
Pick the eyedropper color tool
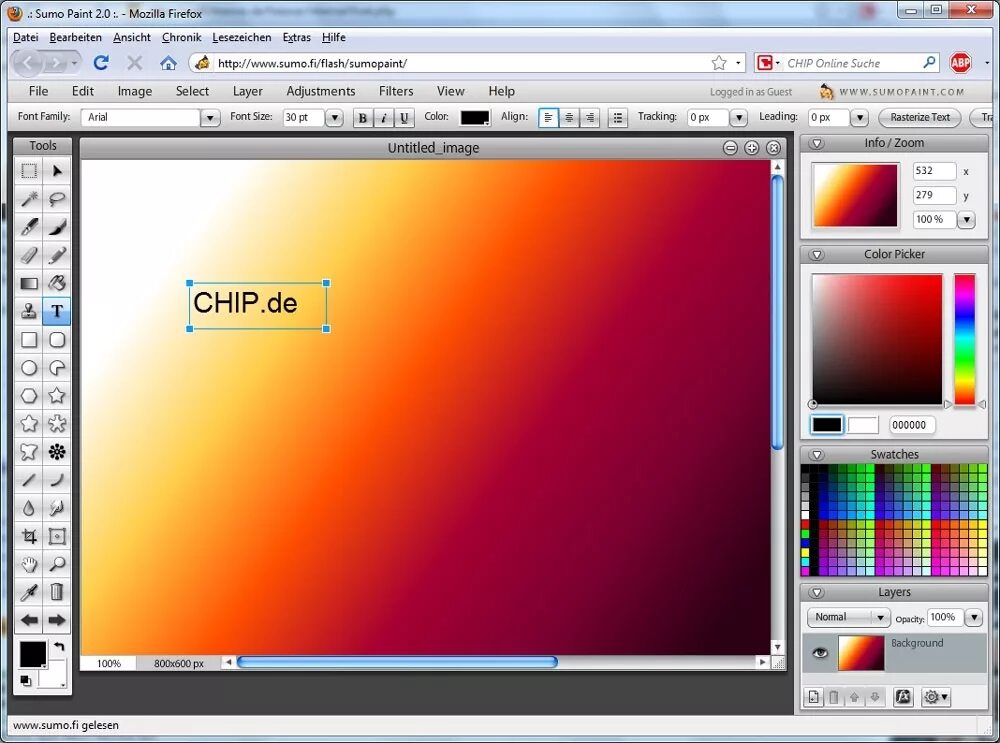tap(29, 592)
